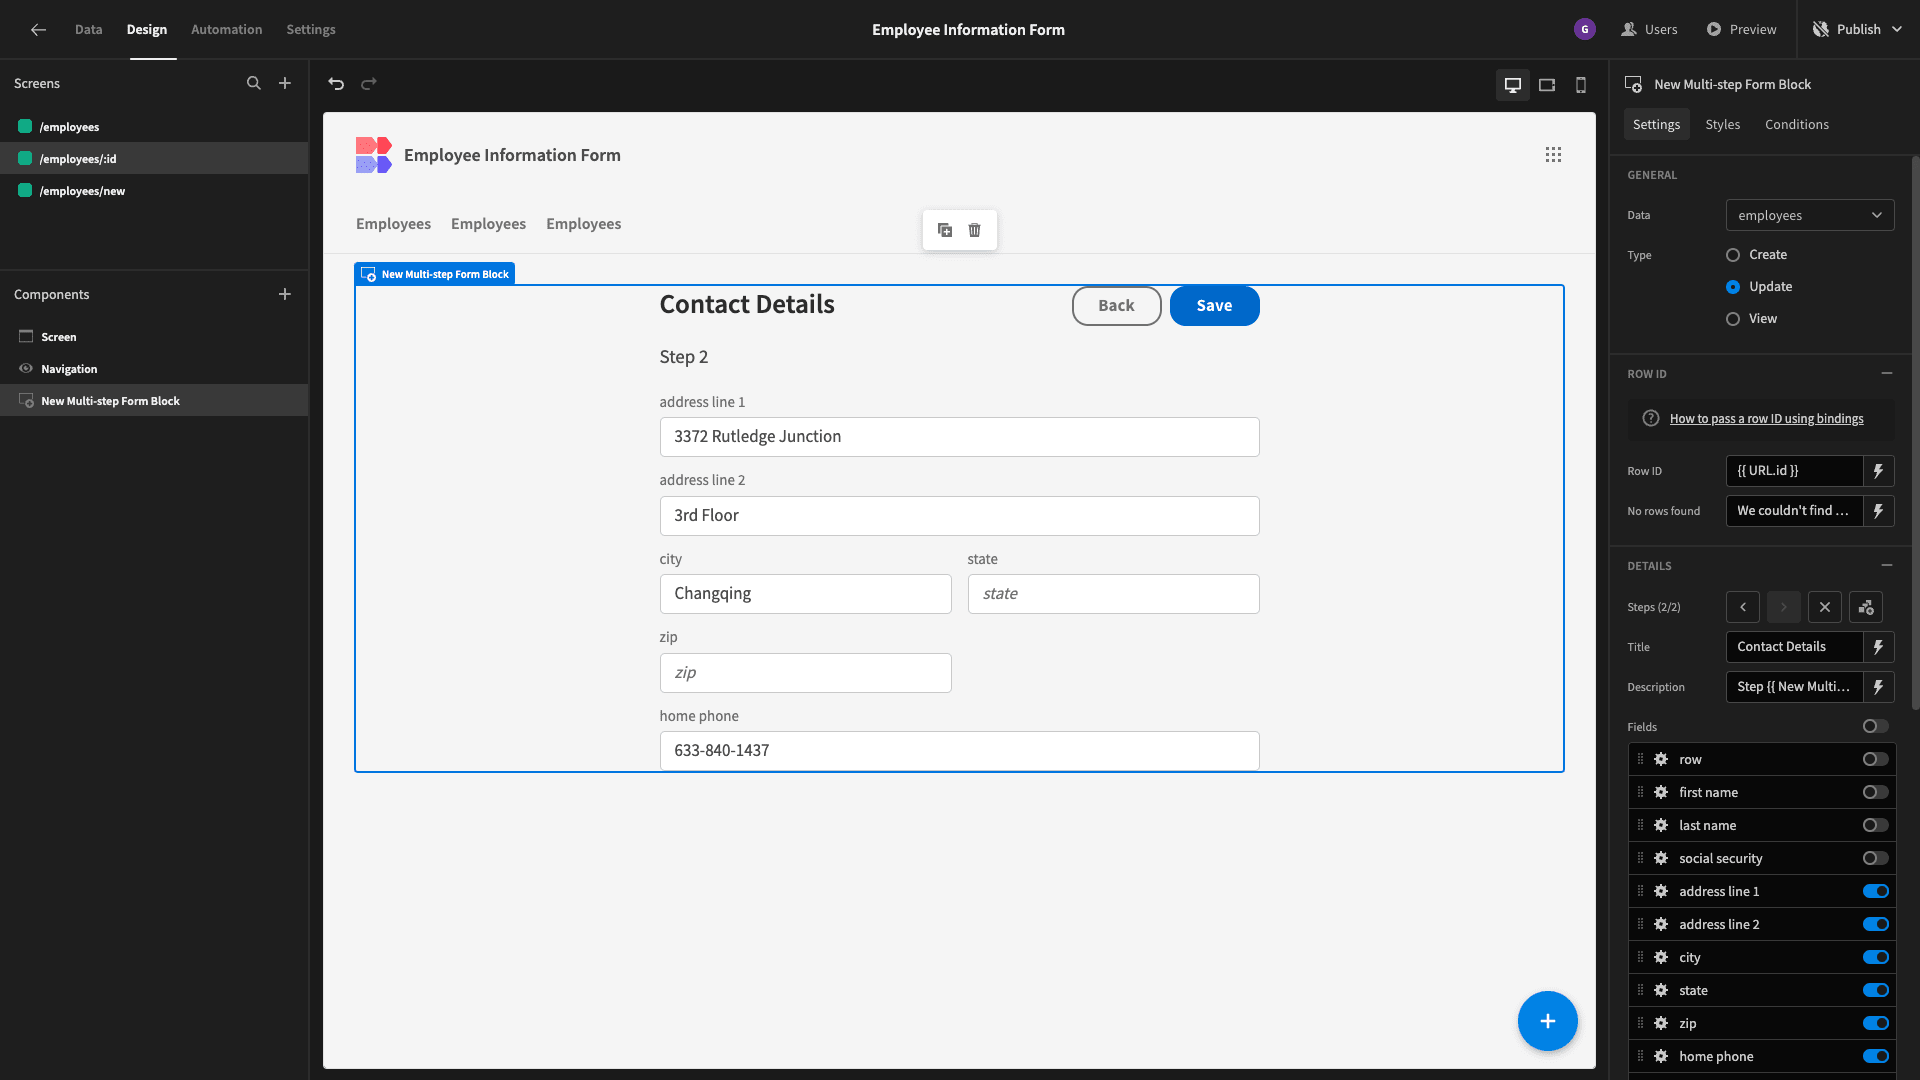Click the state input field
Screen dimensions: 1920x1080
1114,594
